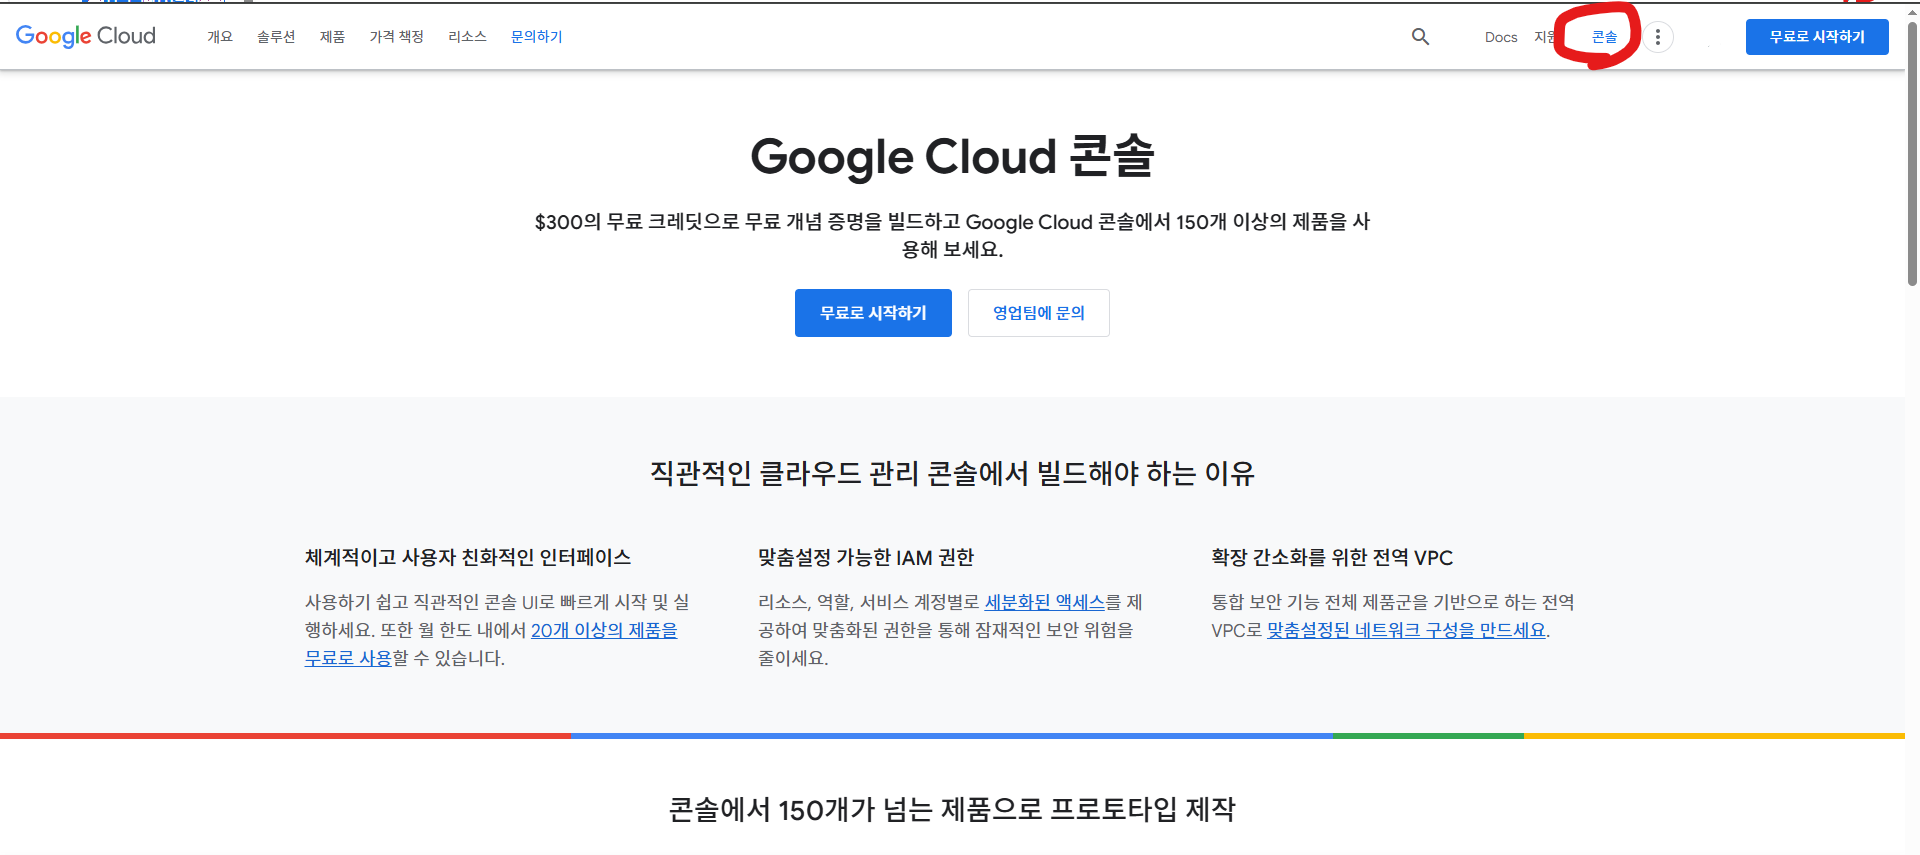Follow the 맞춤설정된 네트워크 구성을 만드세요 link
The height and width of the screenshot is (855, 1920).
click(x=1407, y=630)
